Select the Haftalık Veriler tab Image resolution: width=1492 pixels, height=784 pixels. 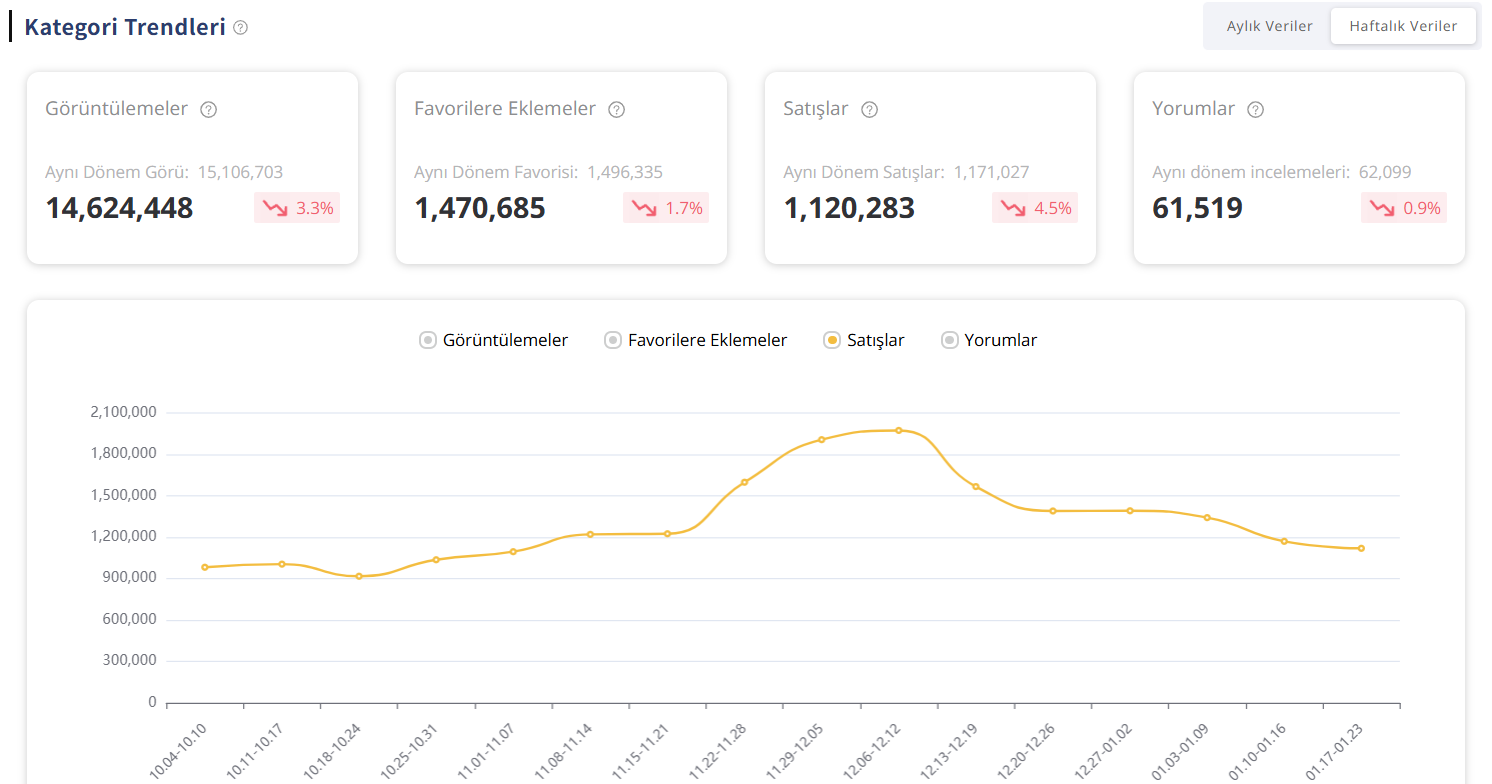[1402, 26]
